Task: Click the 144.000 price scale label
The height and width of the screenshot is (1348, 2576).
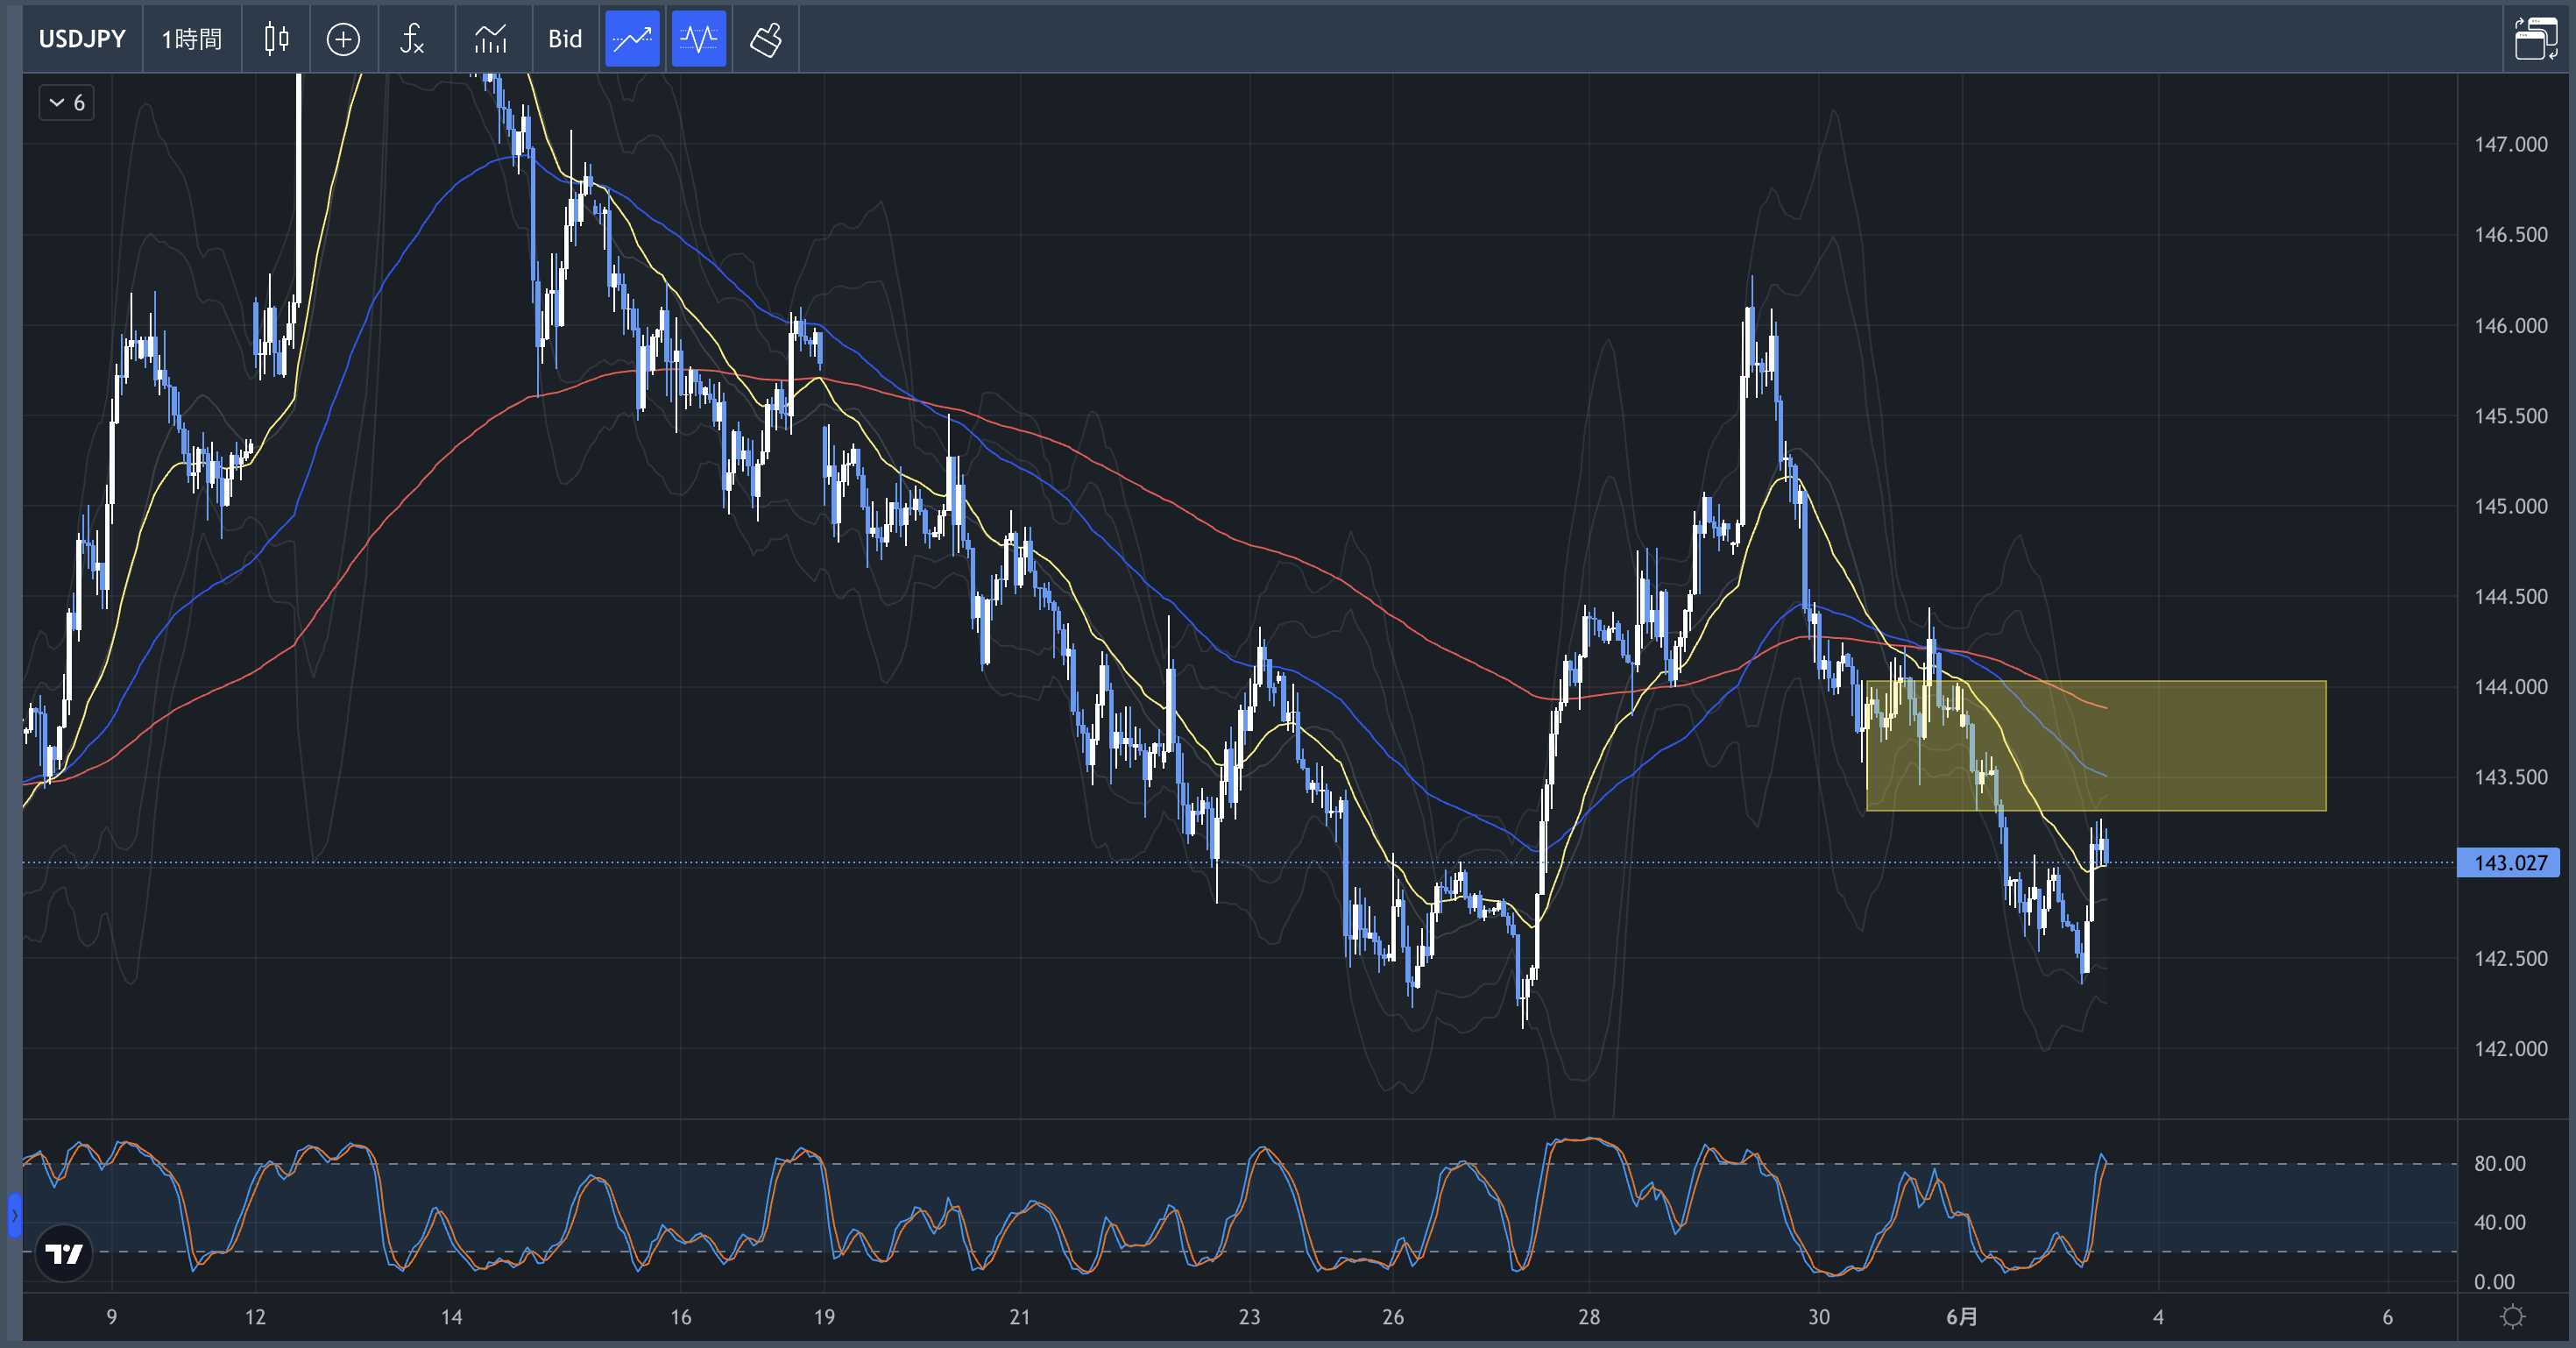Action: point(2510,686)
